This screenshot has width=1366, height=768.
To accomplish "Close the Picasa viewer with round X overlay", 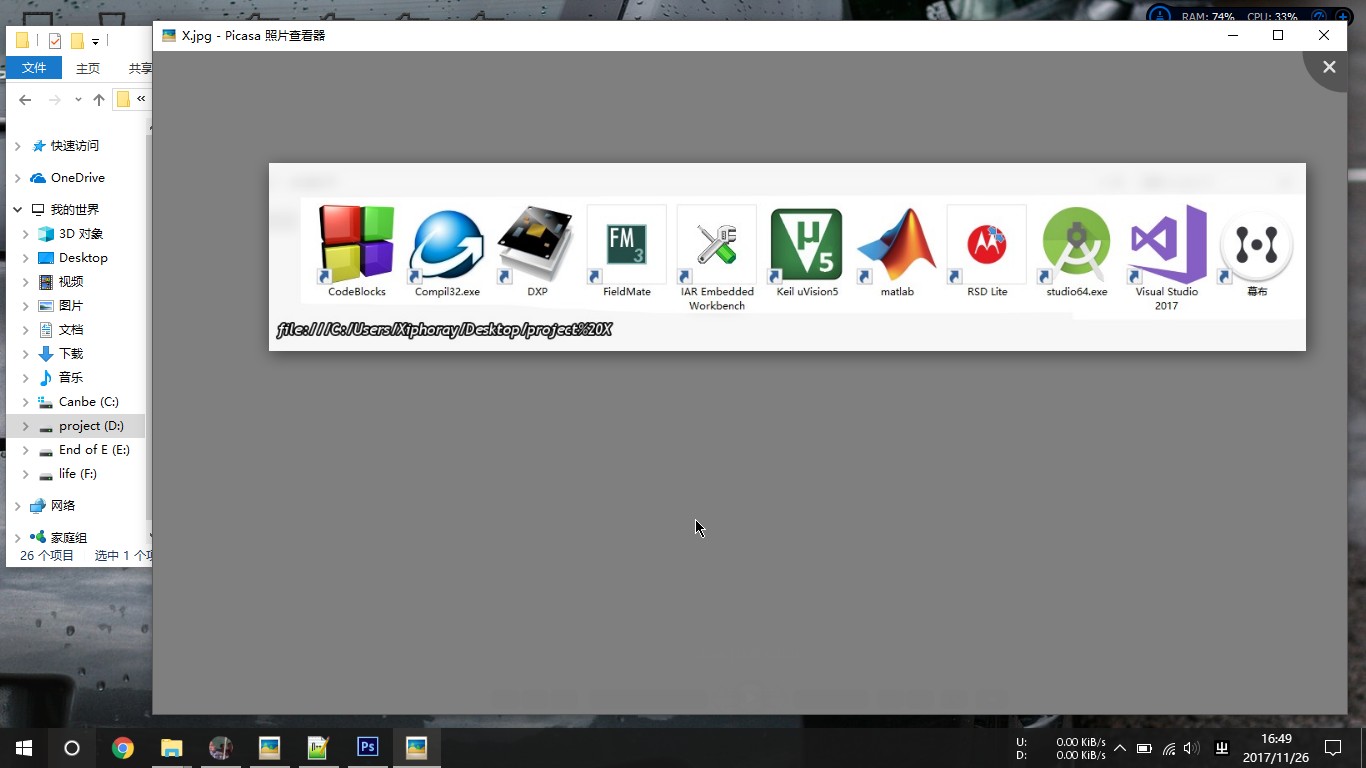I will coord(1329,67).
